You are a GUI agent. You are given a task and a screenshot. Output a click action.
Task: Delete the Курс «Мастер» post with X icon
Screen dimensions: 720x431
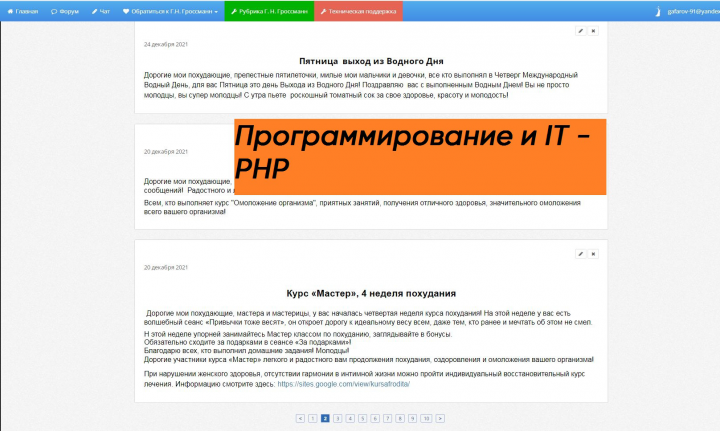click(593, 254)
